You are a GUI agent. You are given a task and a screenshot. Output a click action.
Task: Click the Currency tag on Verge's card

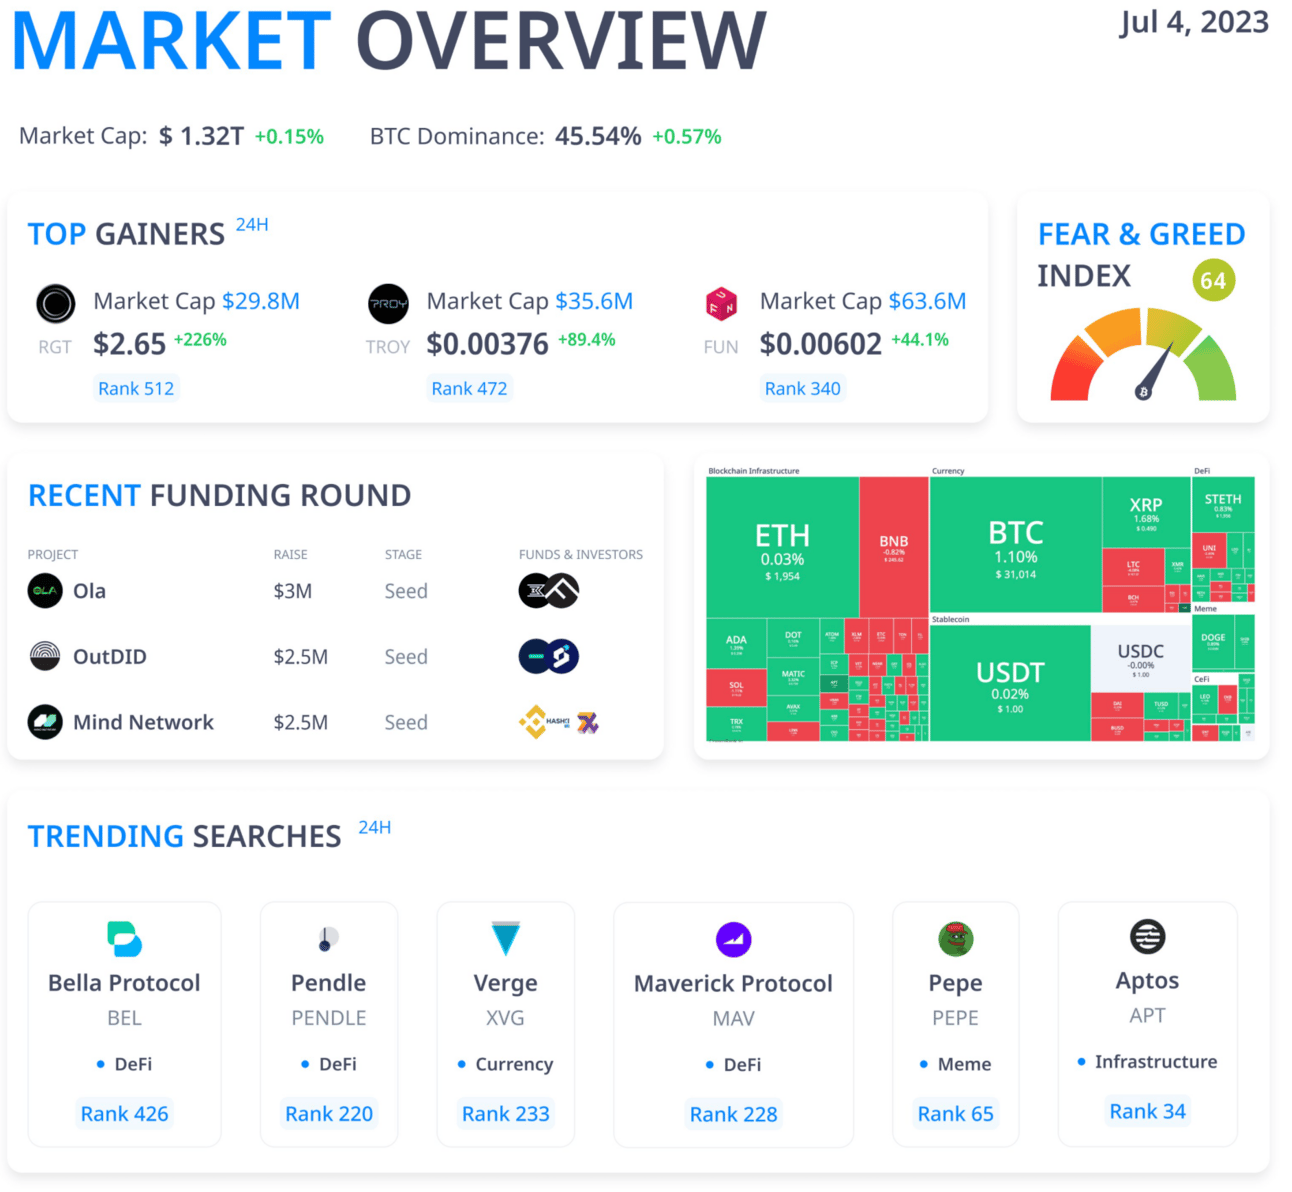514,1064
